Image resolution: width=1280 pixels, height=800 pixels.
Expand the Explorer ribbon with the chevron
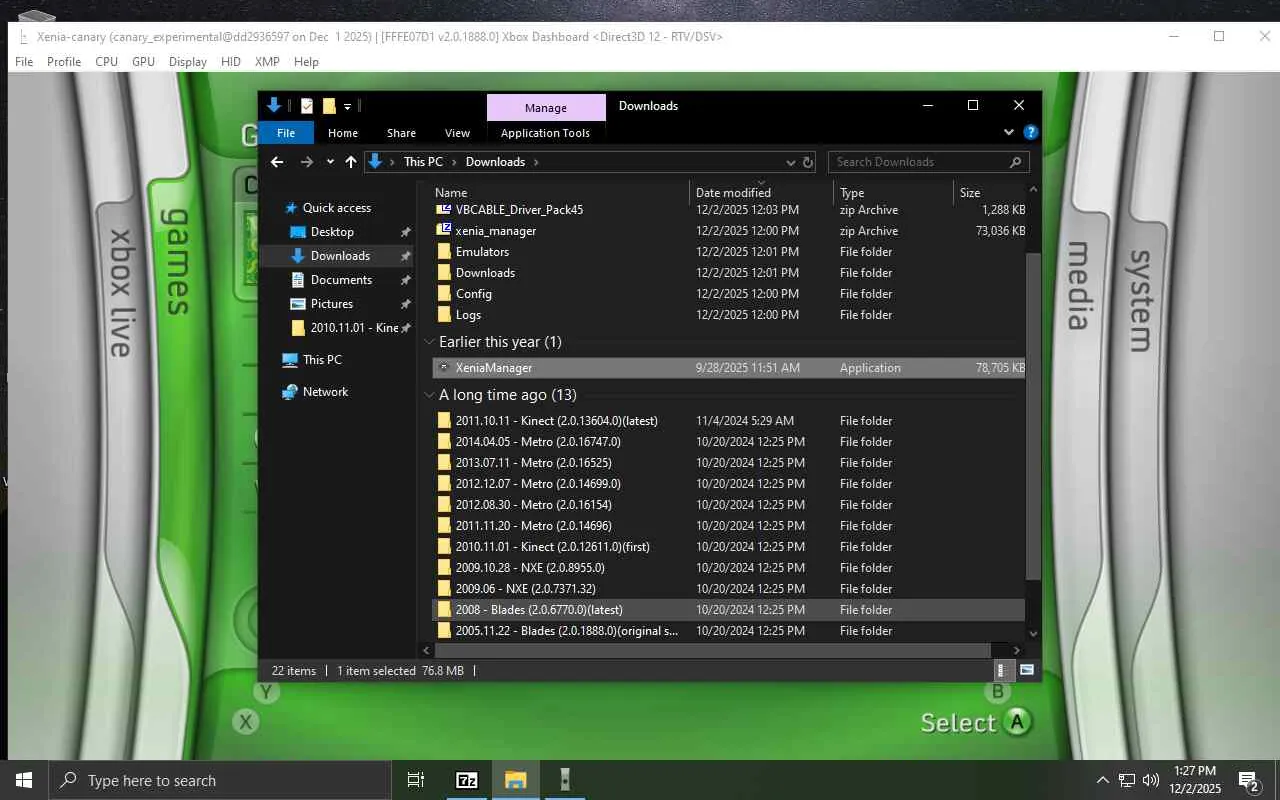(x=1009, y=132)
